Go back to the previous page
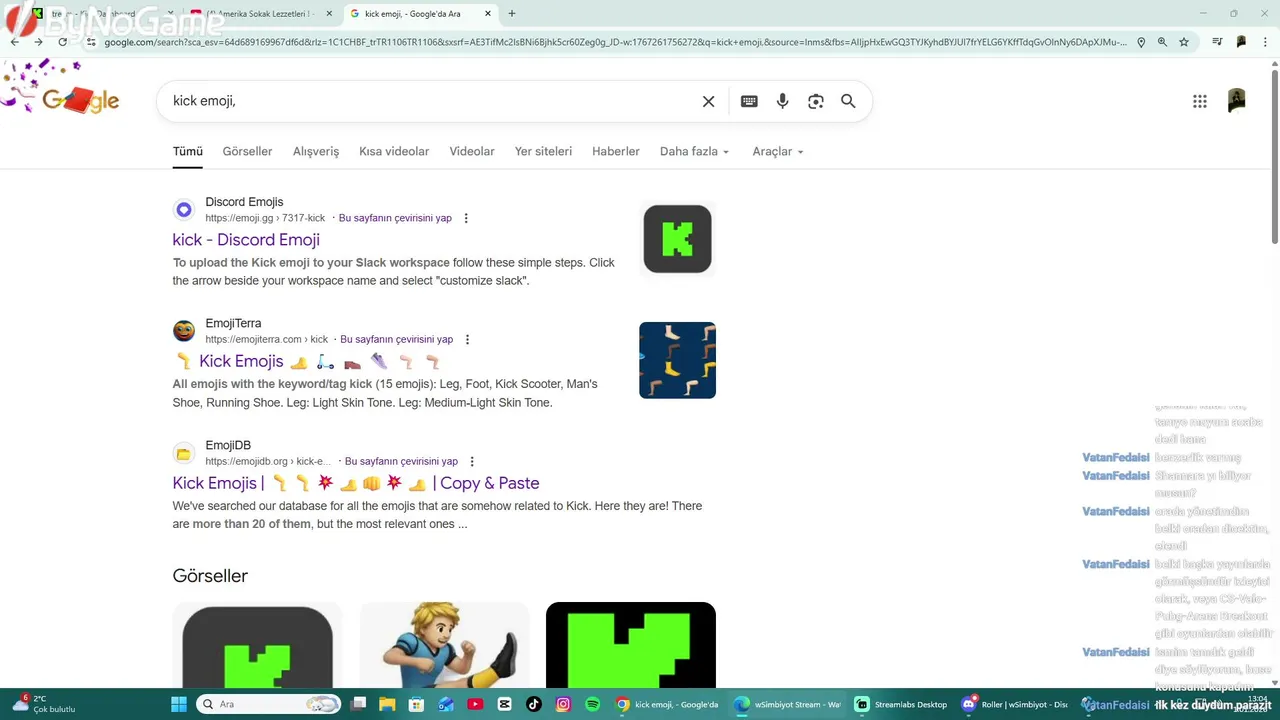Image resolution: width=1280 pixels, height=720 pixels. pos(14,42)
